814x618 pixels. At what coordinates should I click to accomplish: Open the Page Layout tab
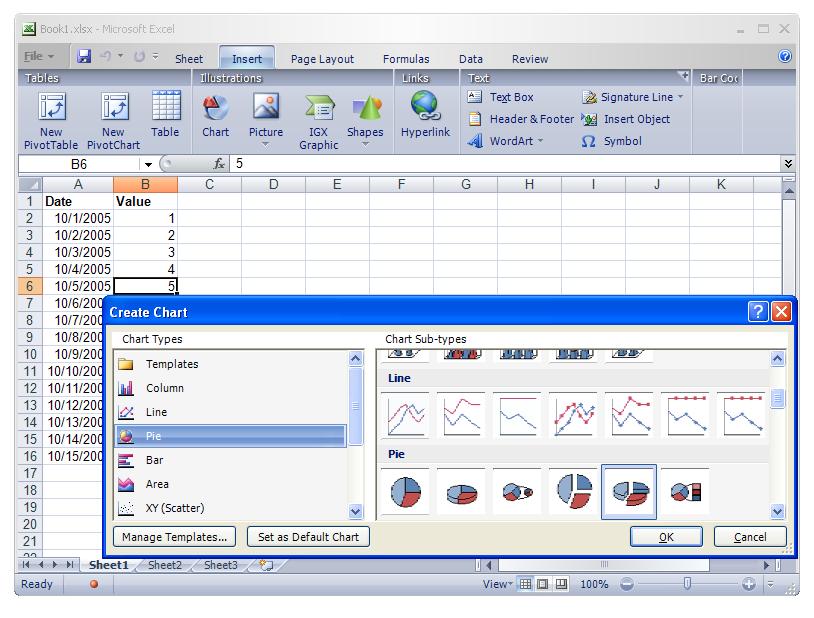322,59
